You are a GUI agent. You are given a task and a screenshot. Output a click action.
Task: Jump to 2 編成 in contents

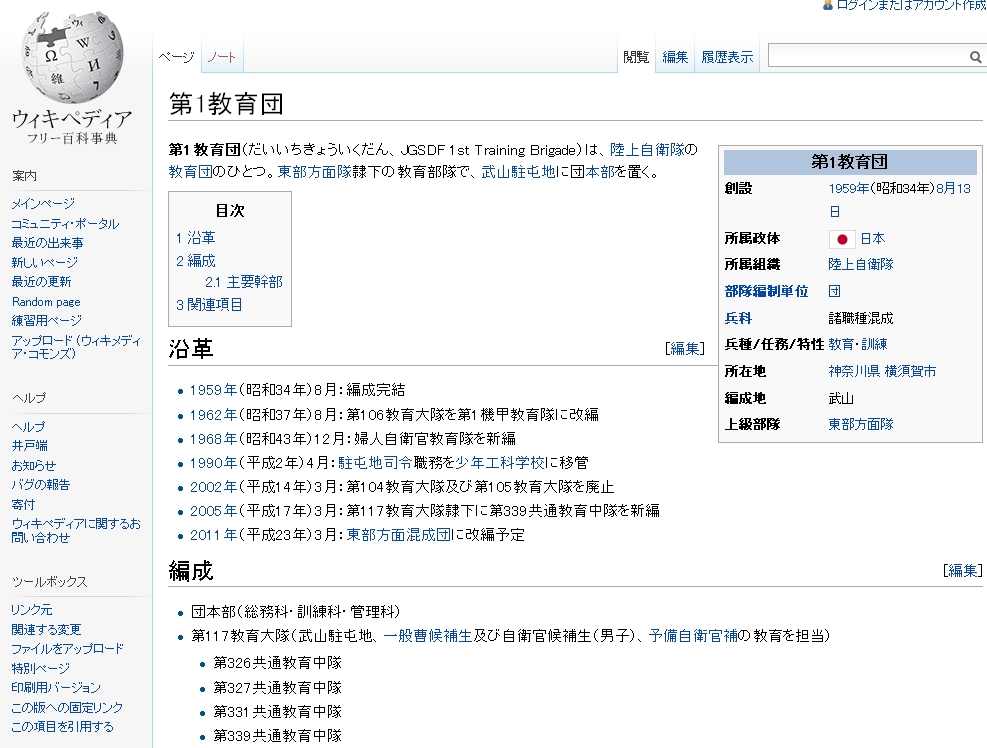pos(196,261)
